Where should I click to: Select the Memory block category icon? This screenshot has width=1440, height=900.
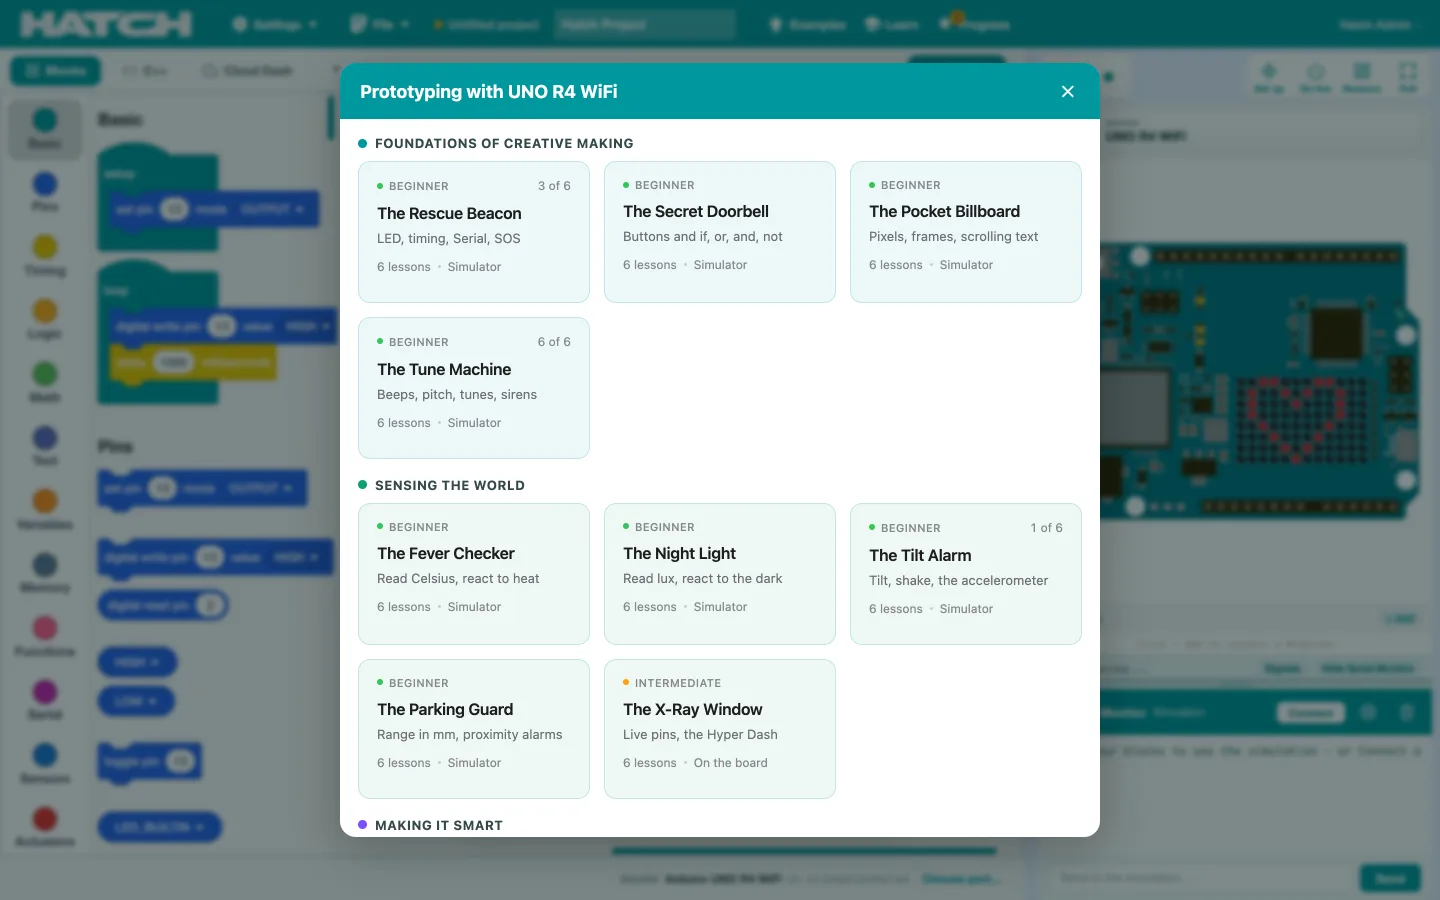pos(45,565)
